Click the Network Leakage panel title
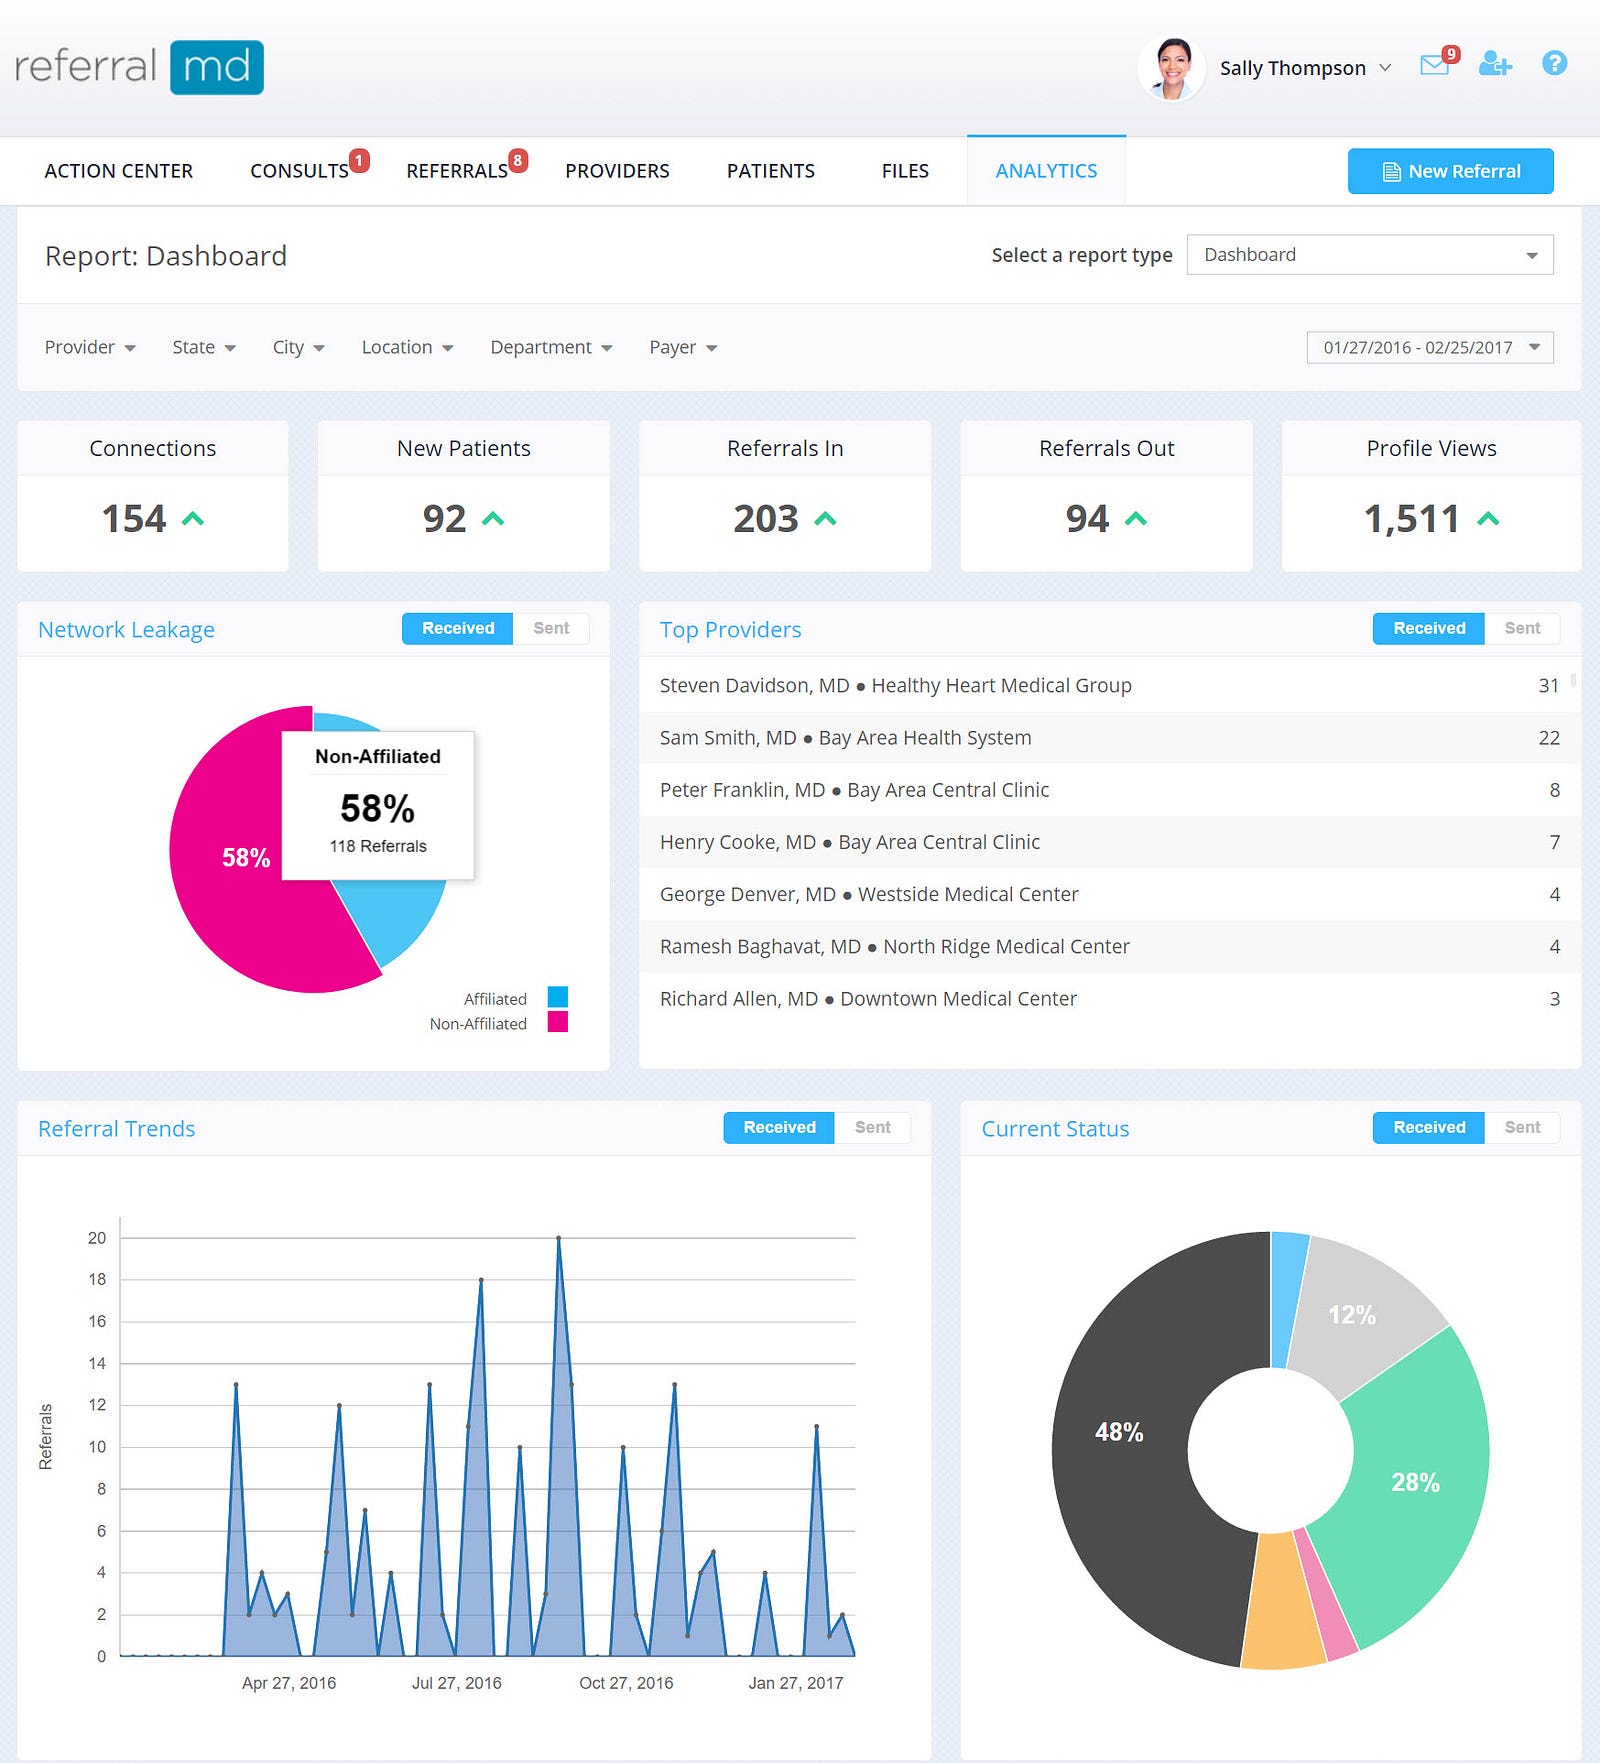The image size is (1600, 1763). pos(126,629)
